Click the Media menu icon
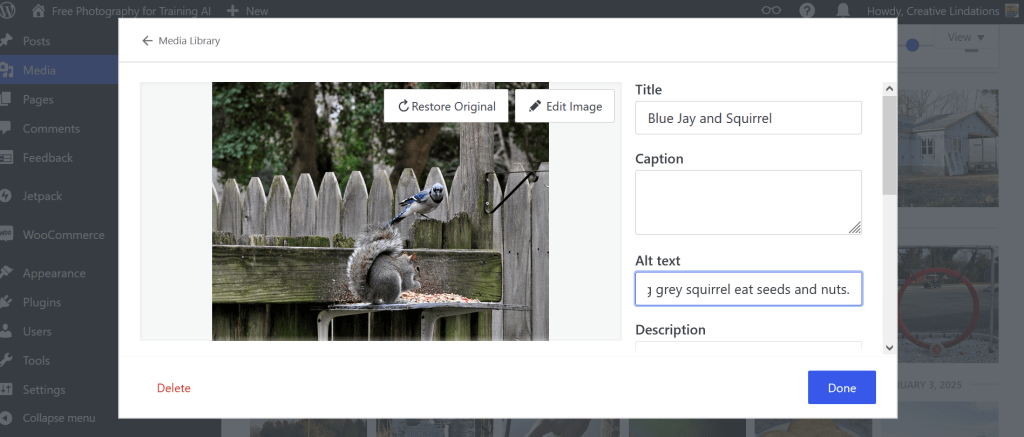The image size is (1024, 437). 7,70
